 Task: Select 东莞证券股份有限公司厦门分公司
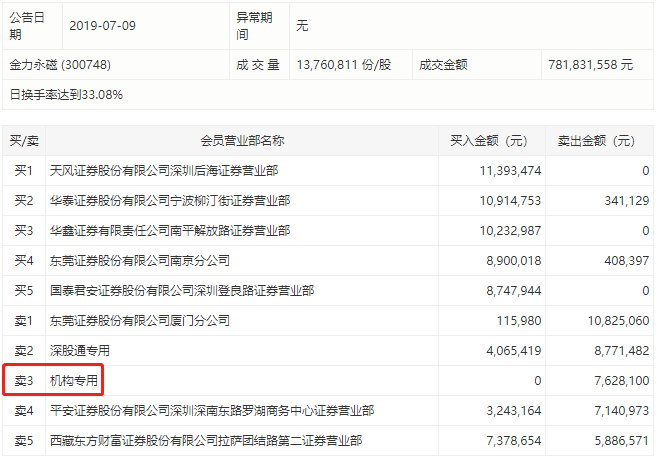140,321
